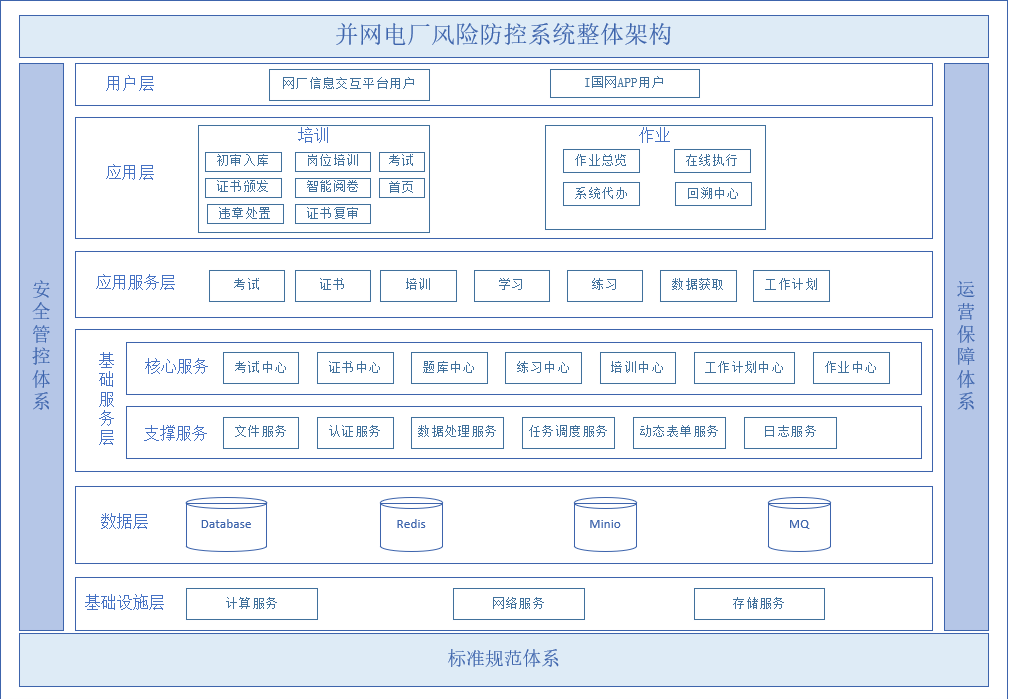Click the 题库中心 box
Screen dimensions: 1009x699
[449, 368]
